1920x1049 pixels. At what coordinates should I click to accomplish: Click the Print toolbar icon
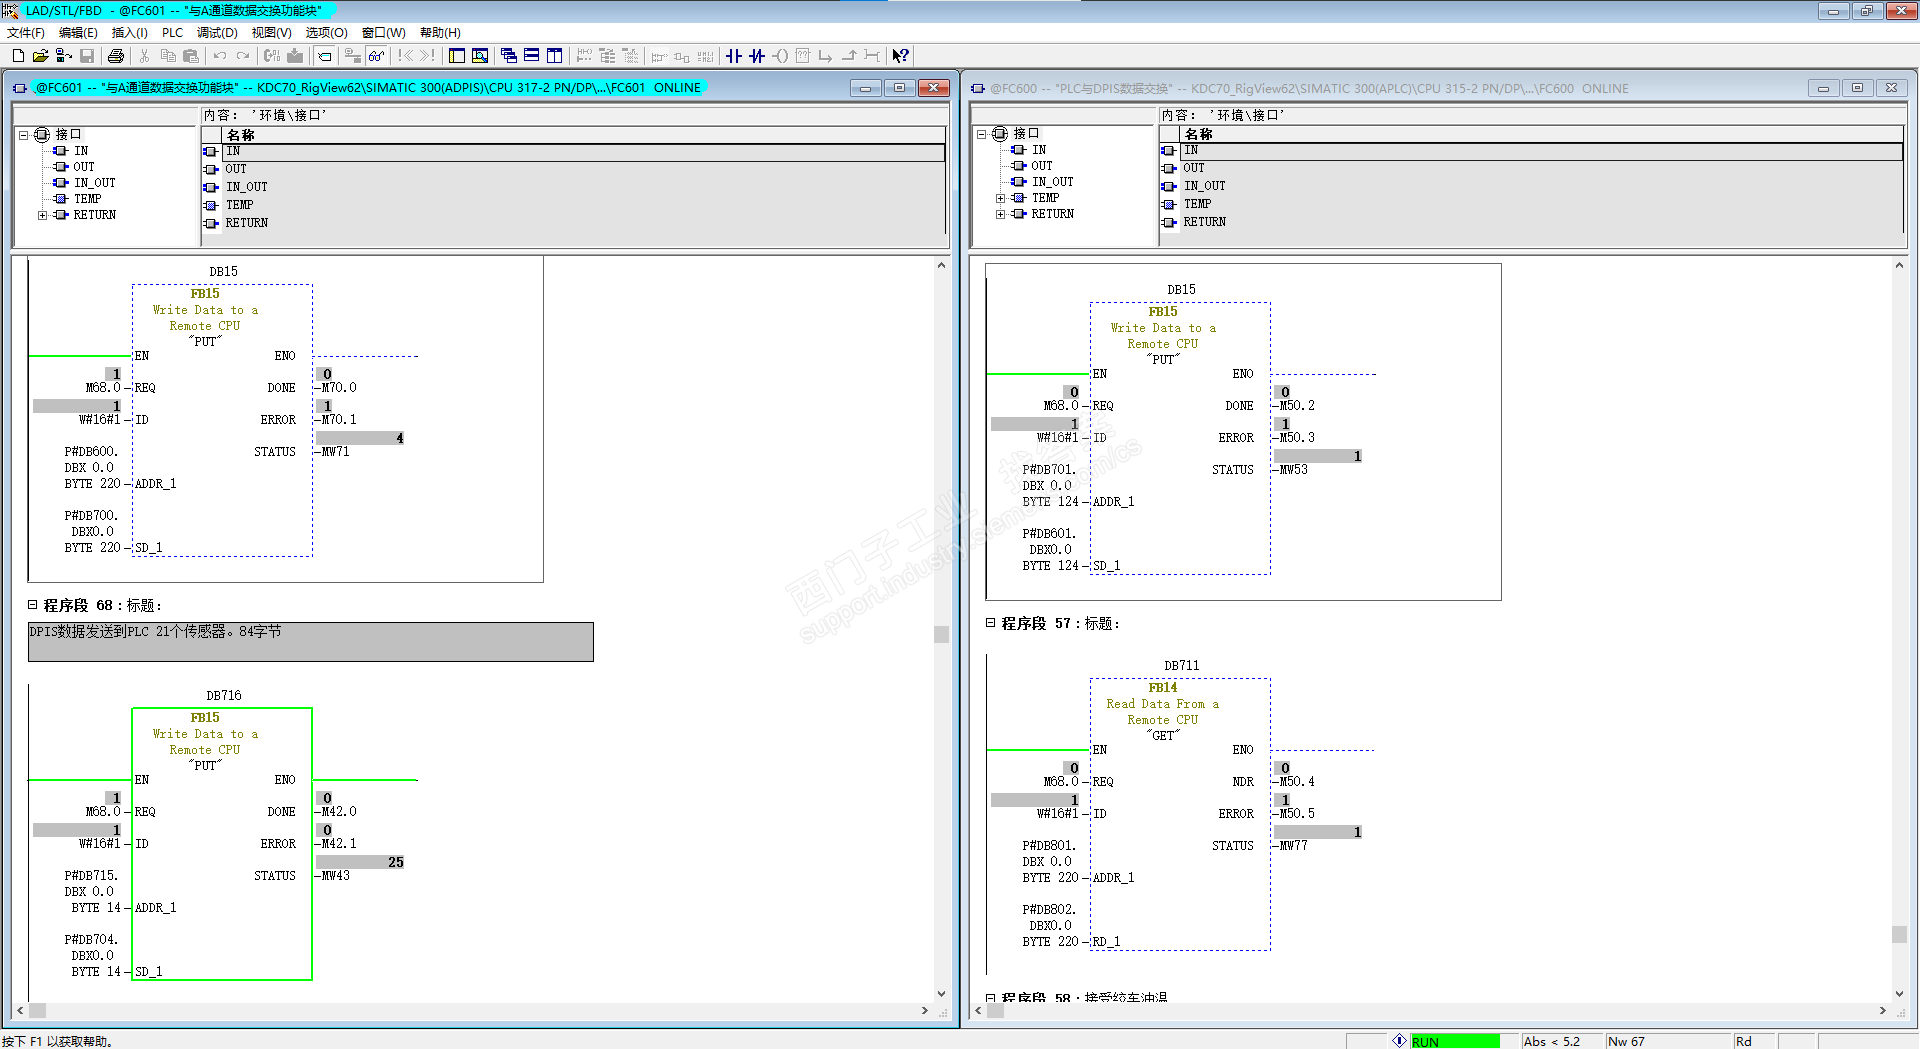tap(116, 56)
